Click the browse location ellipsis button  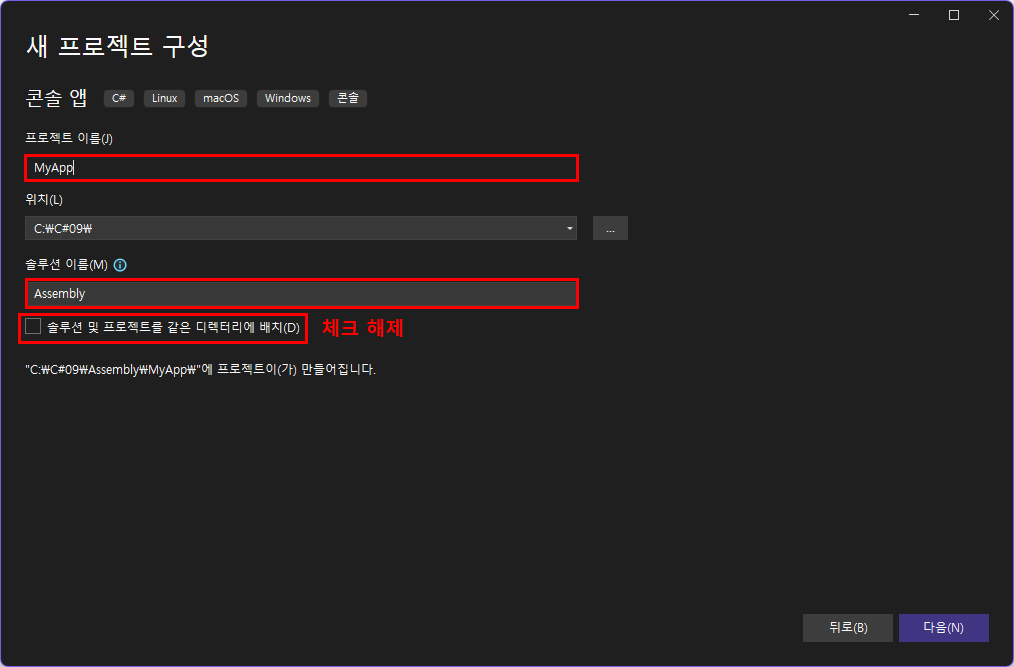(610, 228)
